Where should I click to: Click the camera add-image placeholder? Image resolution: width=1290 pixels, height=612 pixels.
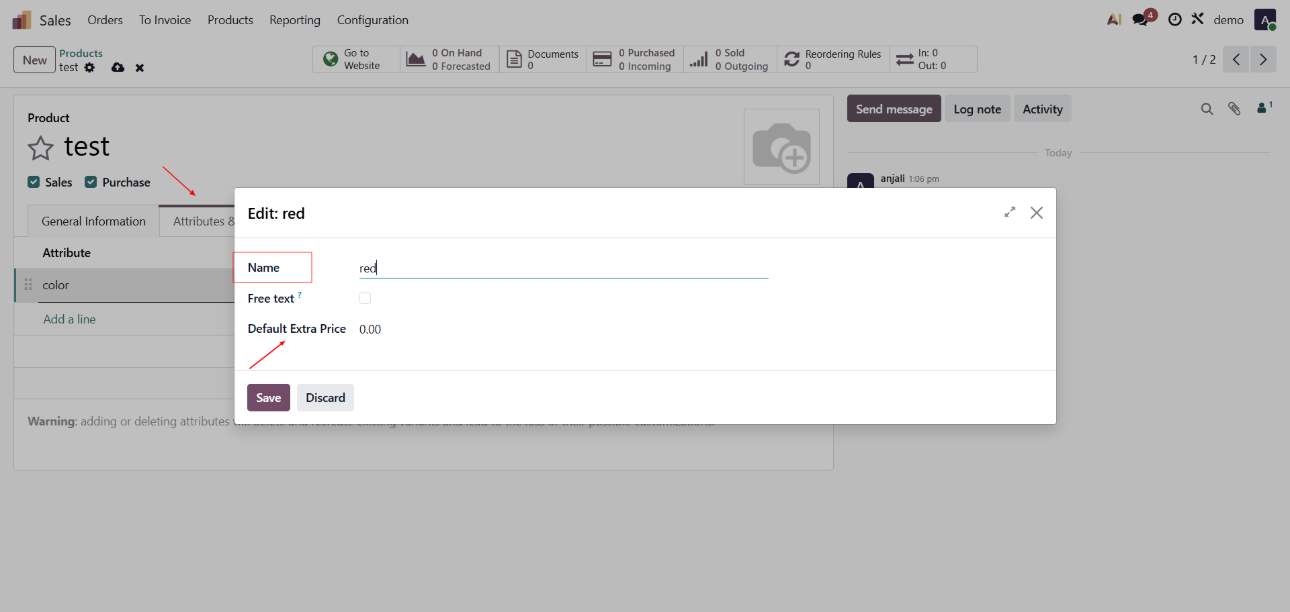point(781,148)
